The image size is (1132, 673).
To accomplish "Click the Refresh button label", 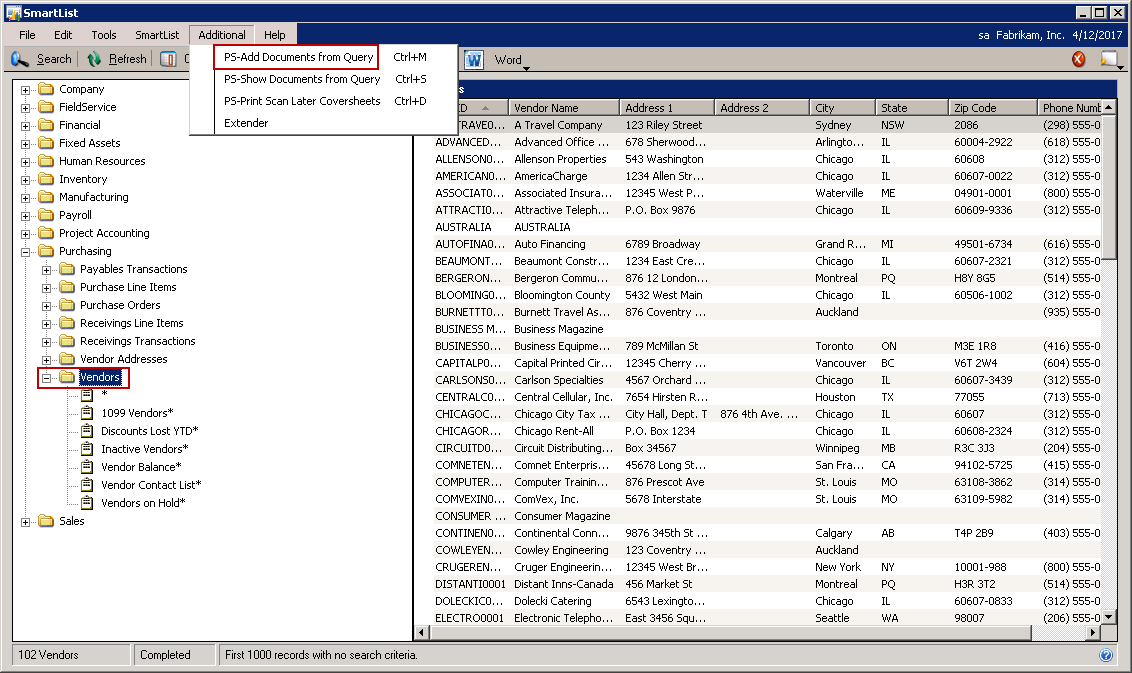I will 128,59.
